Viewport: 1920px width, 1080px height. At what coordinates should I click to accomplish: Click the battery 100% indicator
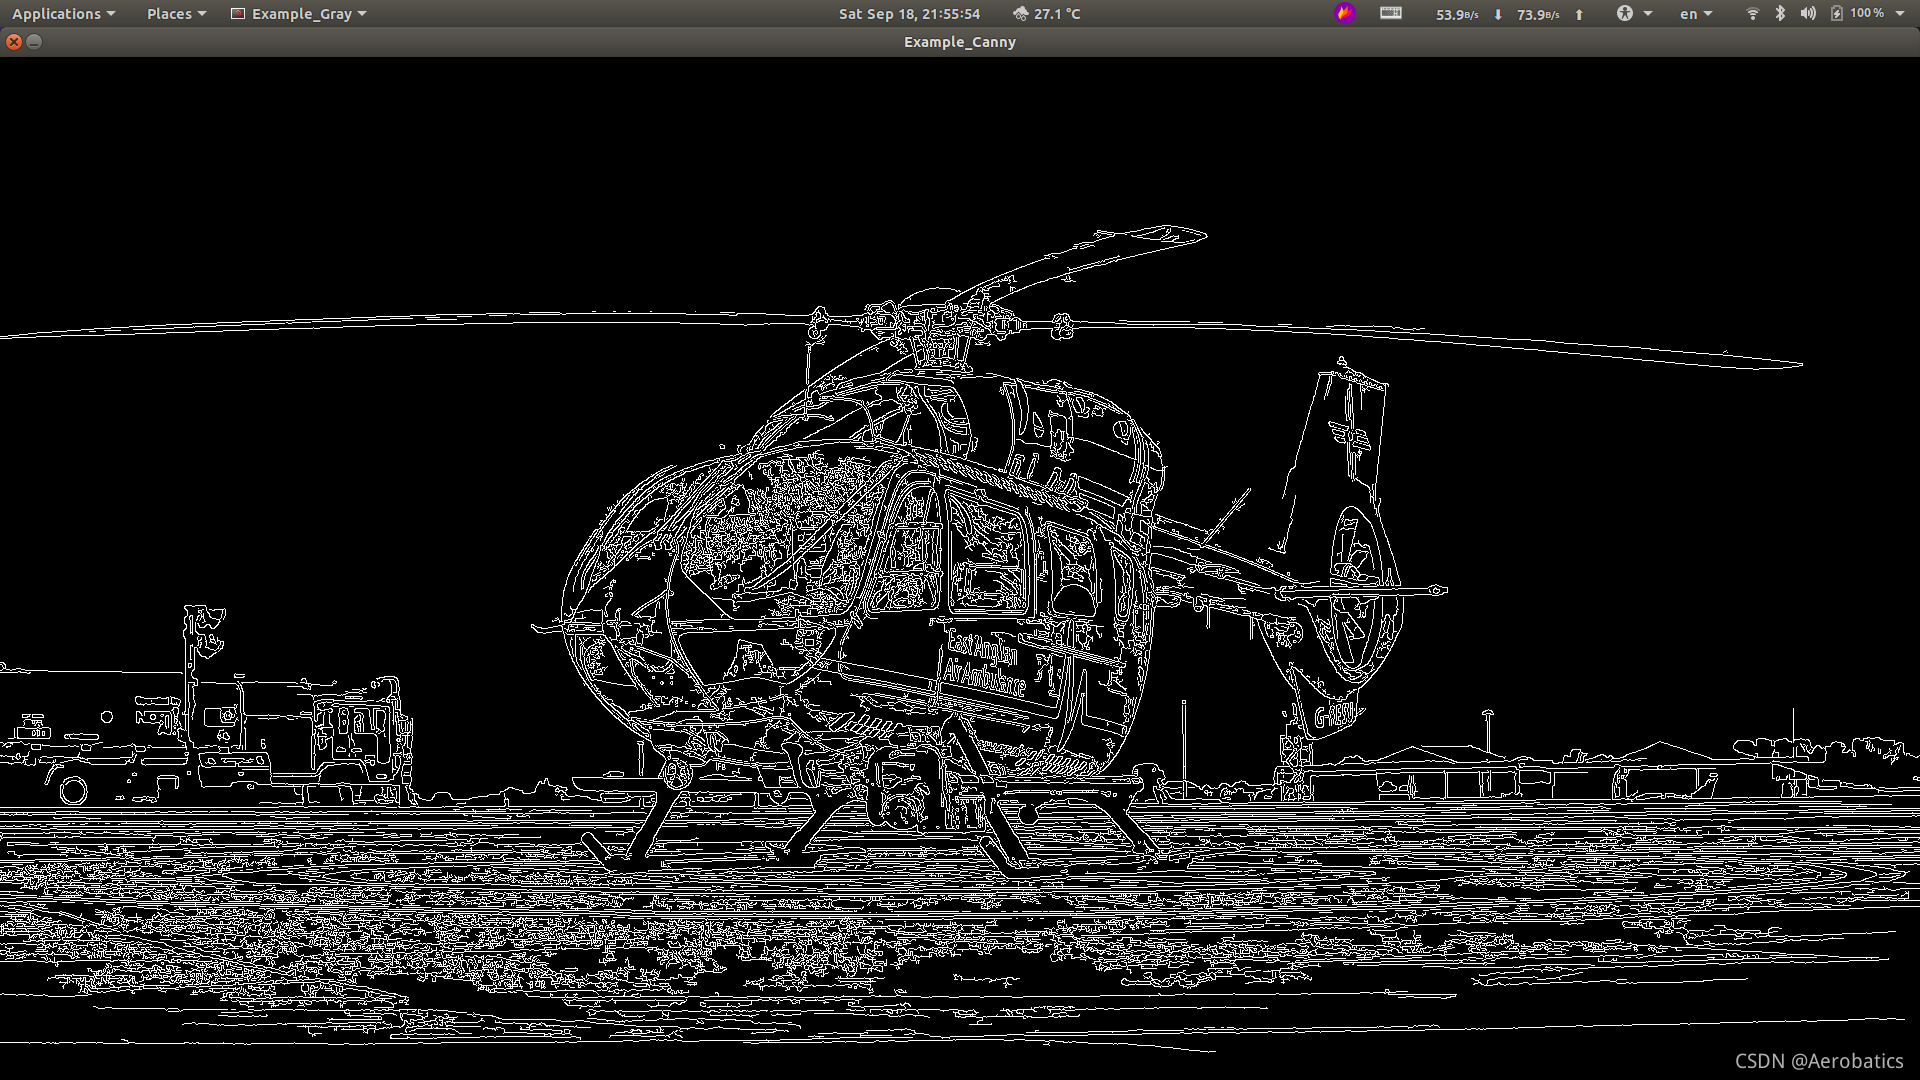click(x=1858, y=13)
